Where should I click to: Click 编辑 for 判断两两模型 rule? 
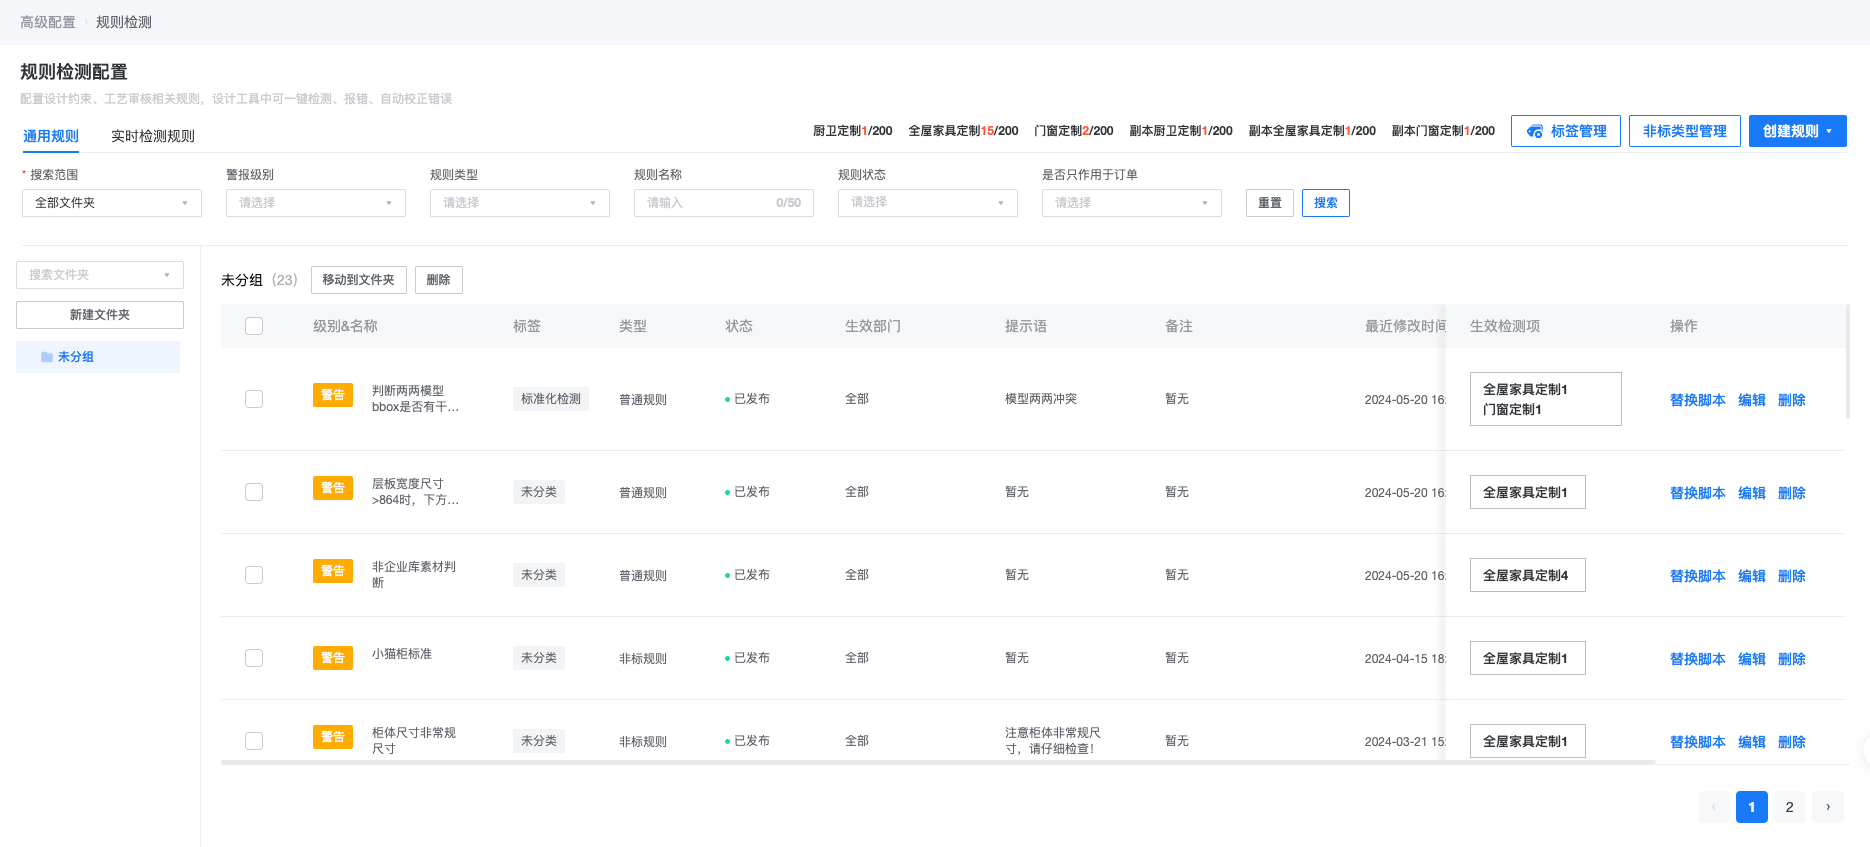click(1752, 400)
